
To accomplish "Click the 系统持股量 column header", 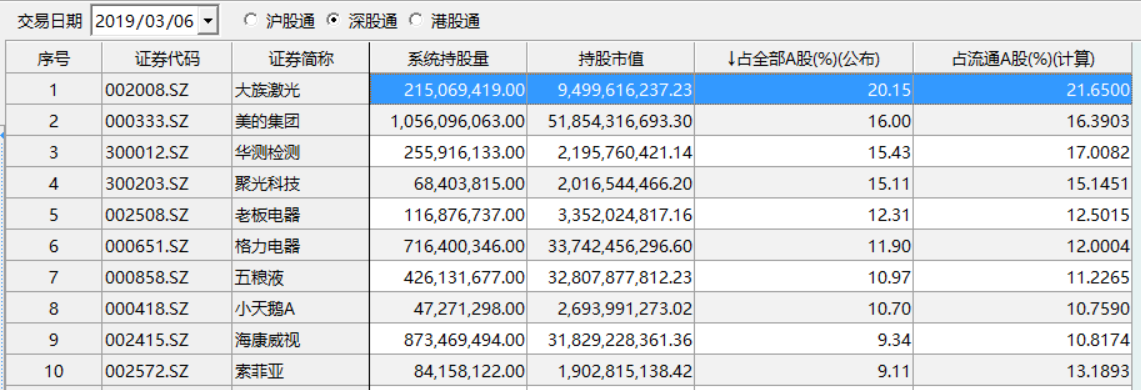I will 448,59.
